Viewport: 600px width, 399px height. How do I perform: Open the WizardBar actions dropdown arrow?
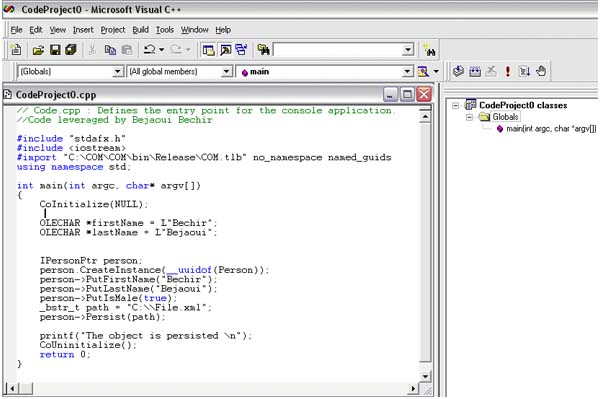click(x=436, y=72)
